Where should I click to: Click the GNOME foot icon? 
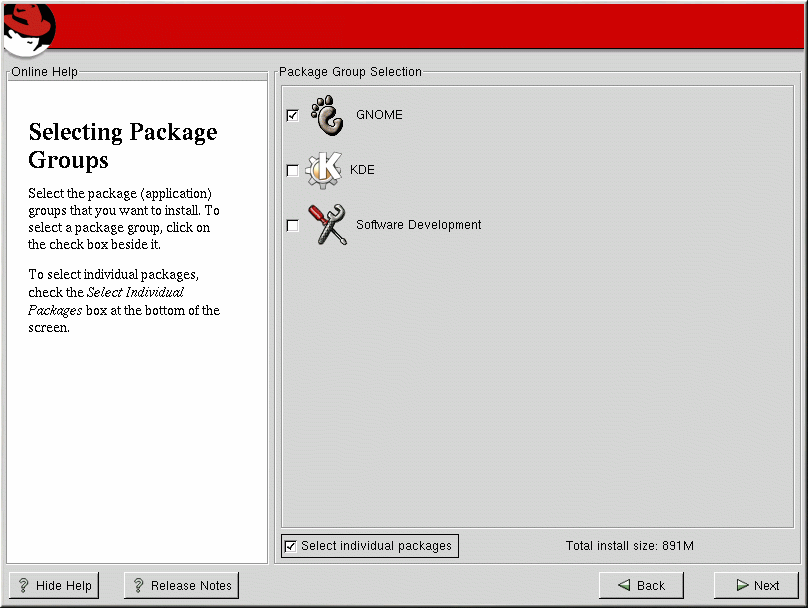[328, 115]
